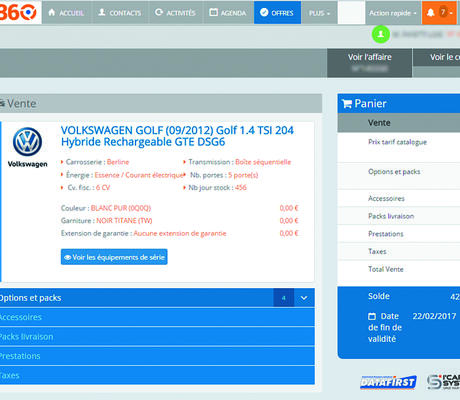Click the Couleur value BLANC PUR

point(121,208)
